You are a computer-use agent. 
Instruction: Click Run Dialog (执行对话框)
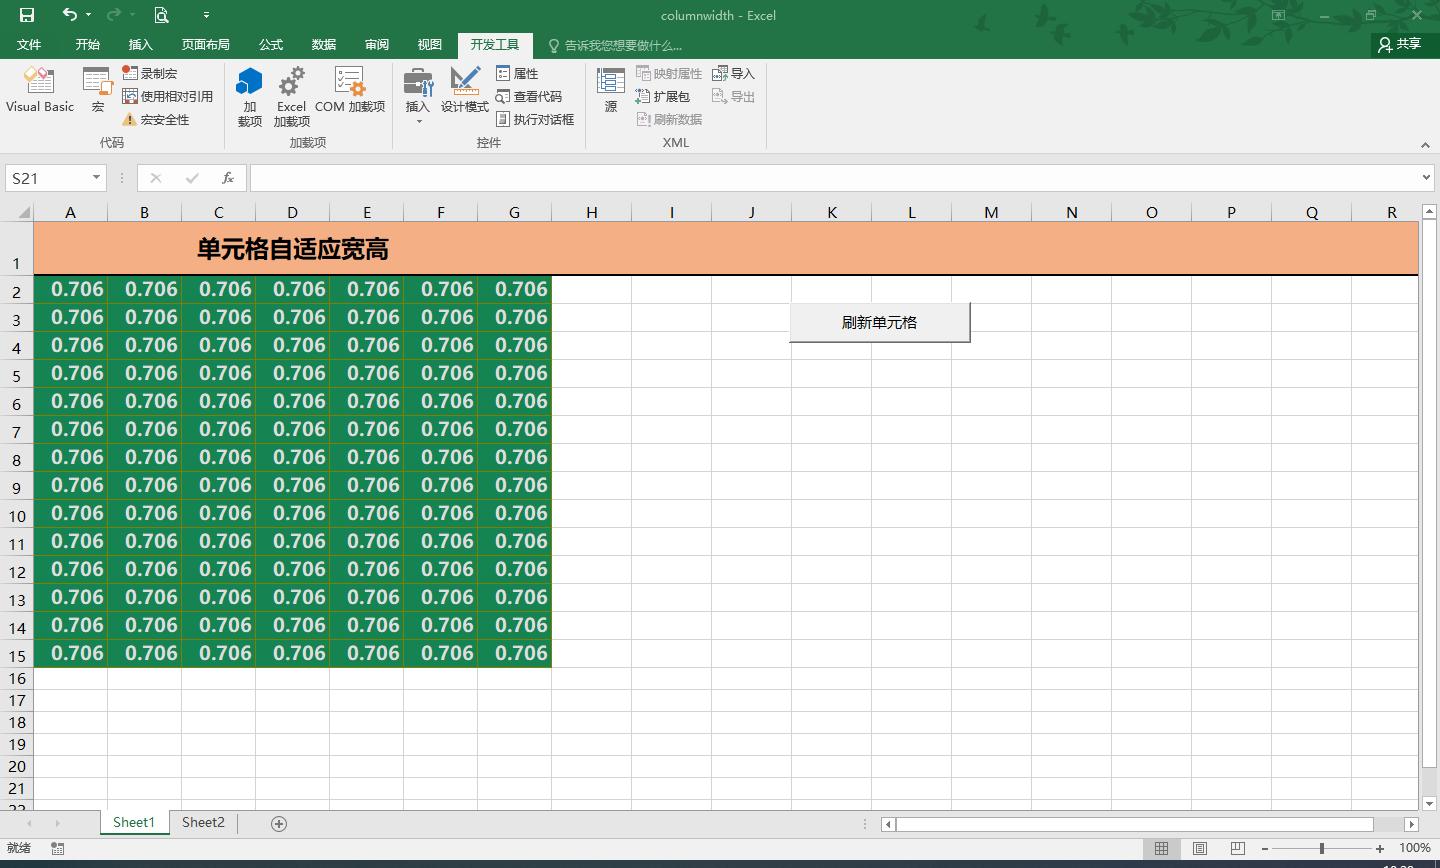pos(535,119)
